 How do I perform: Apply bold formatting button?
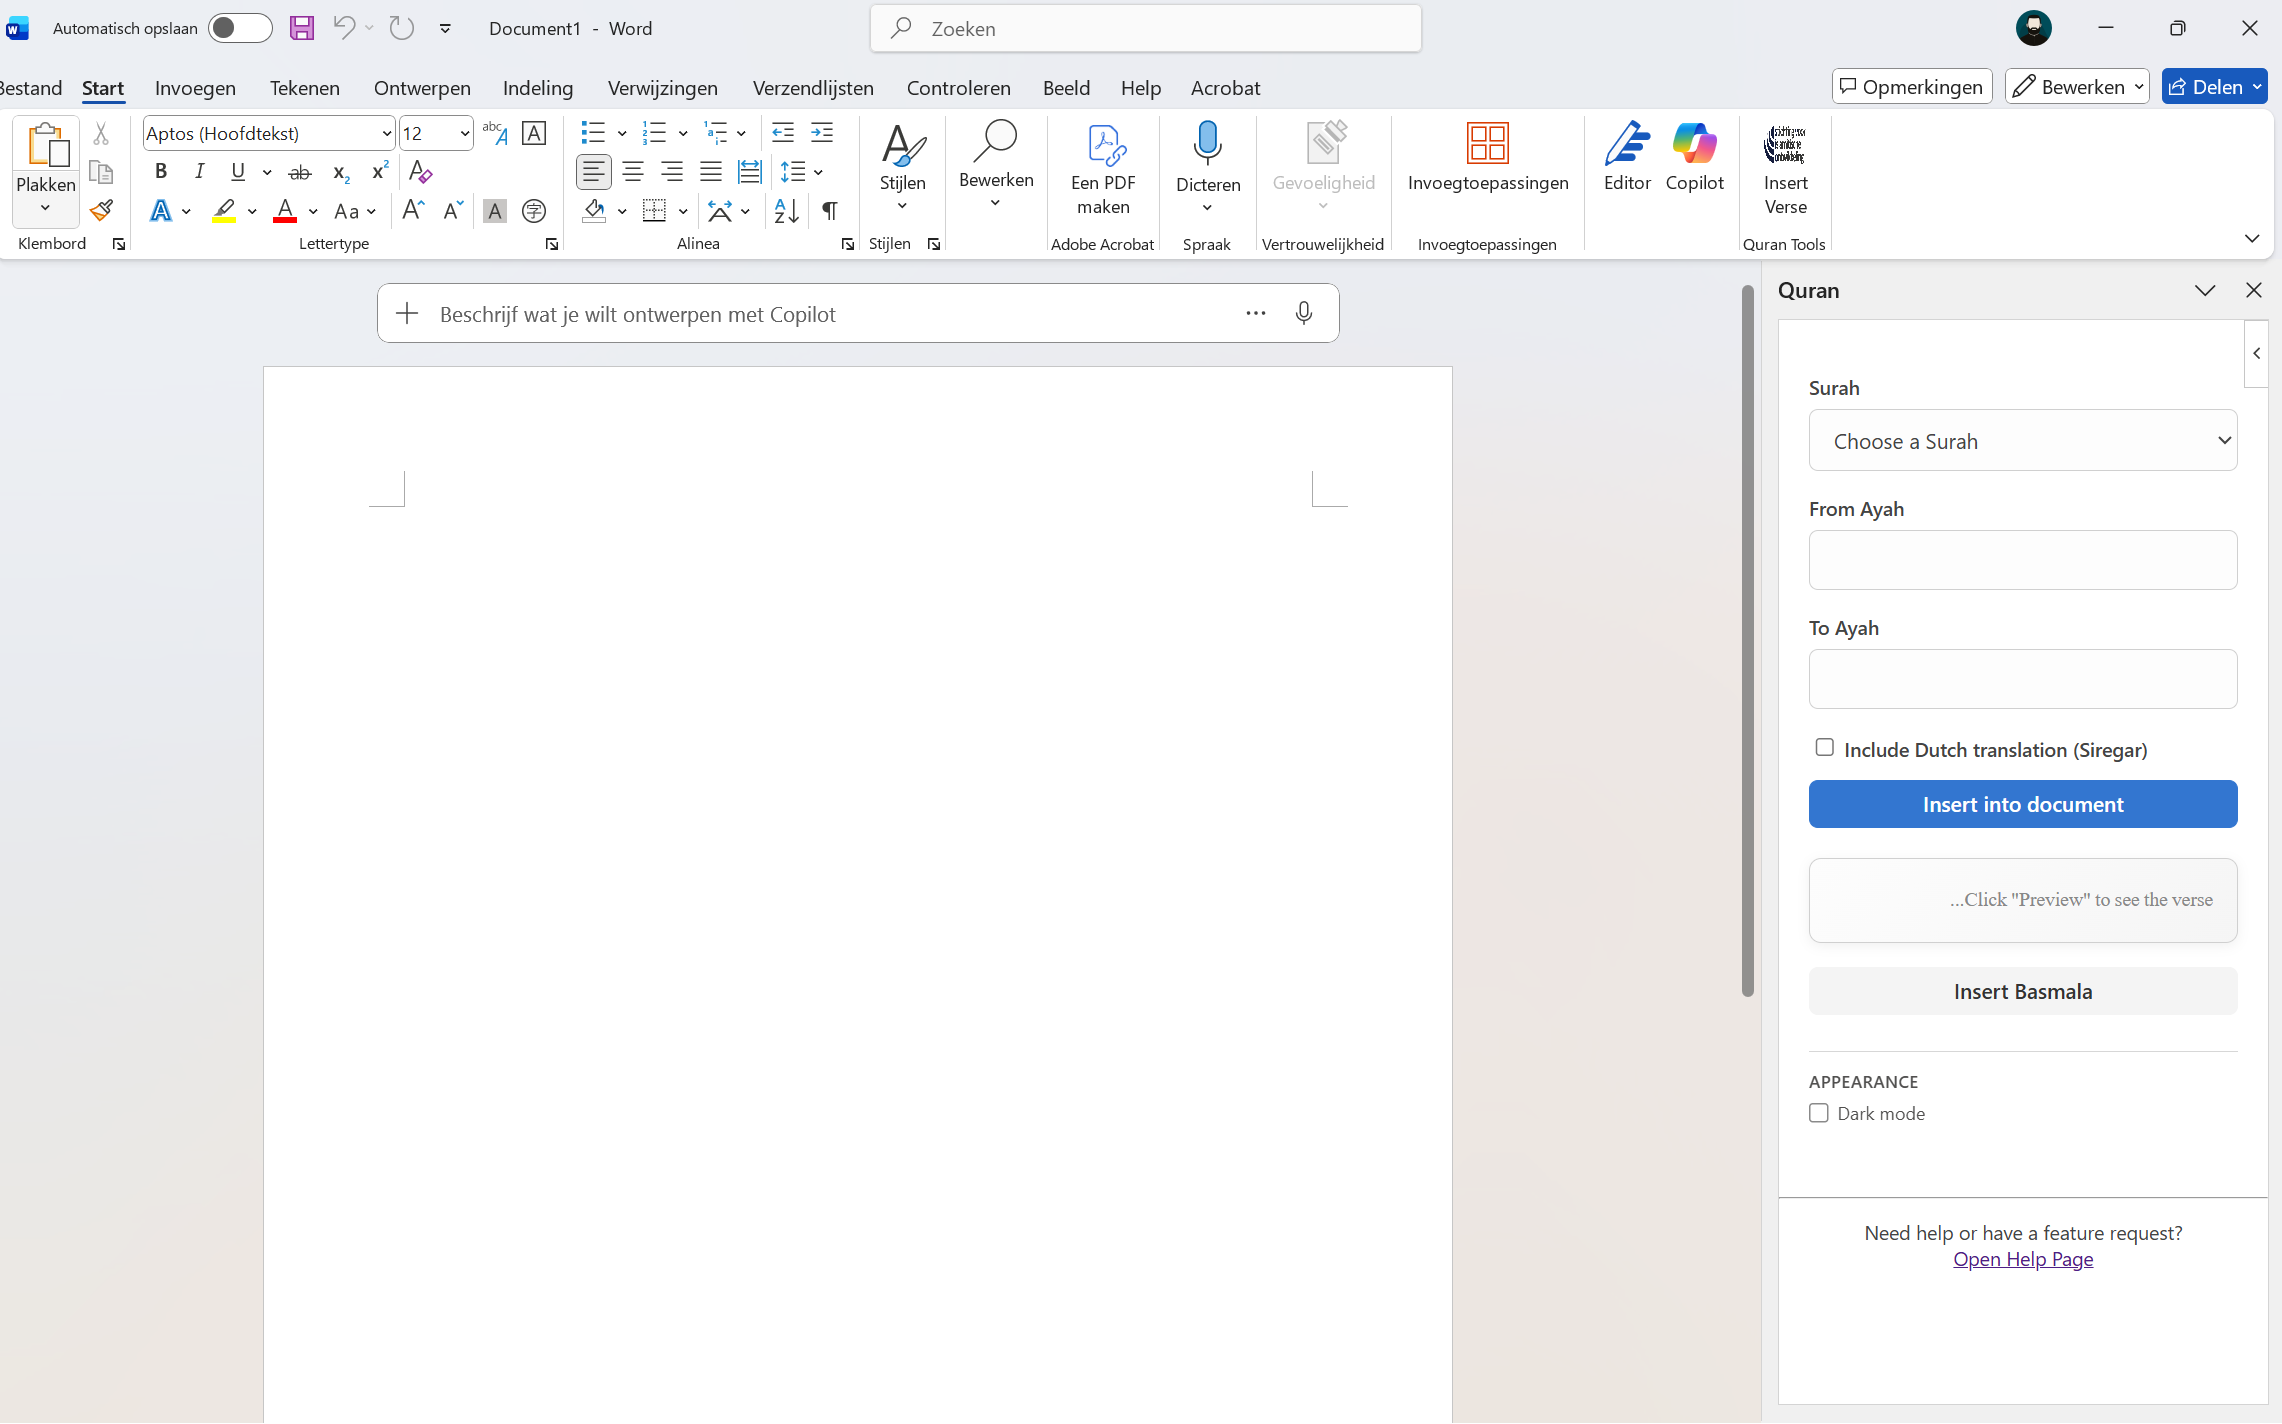[x=161, y=172]
